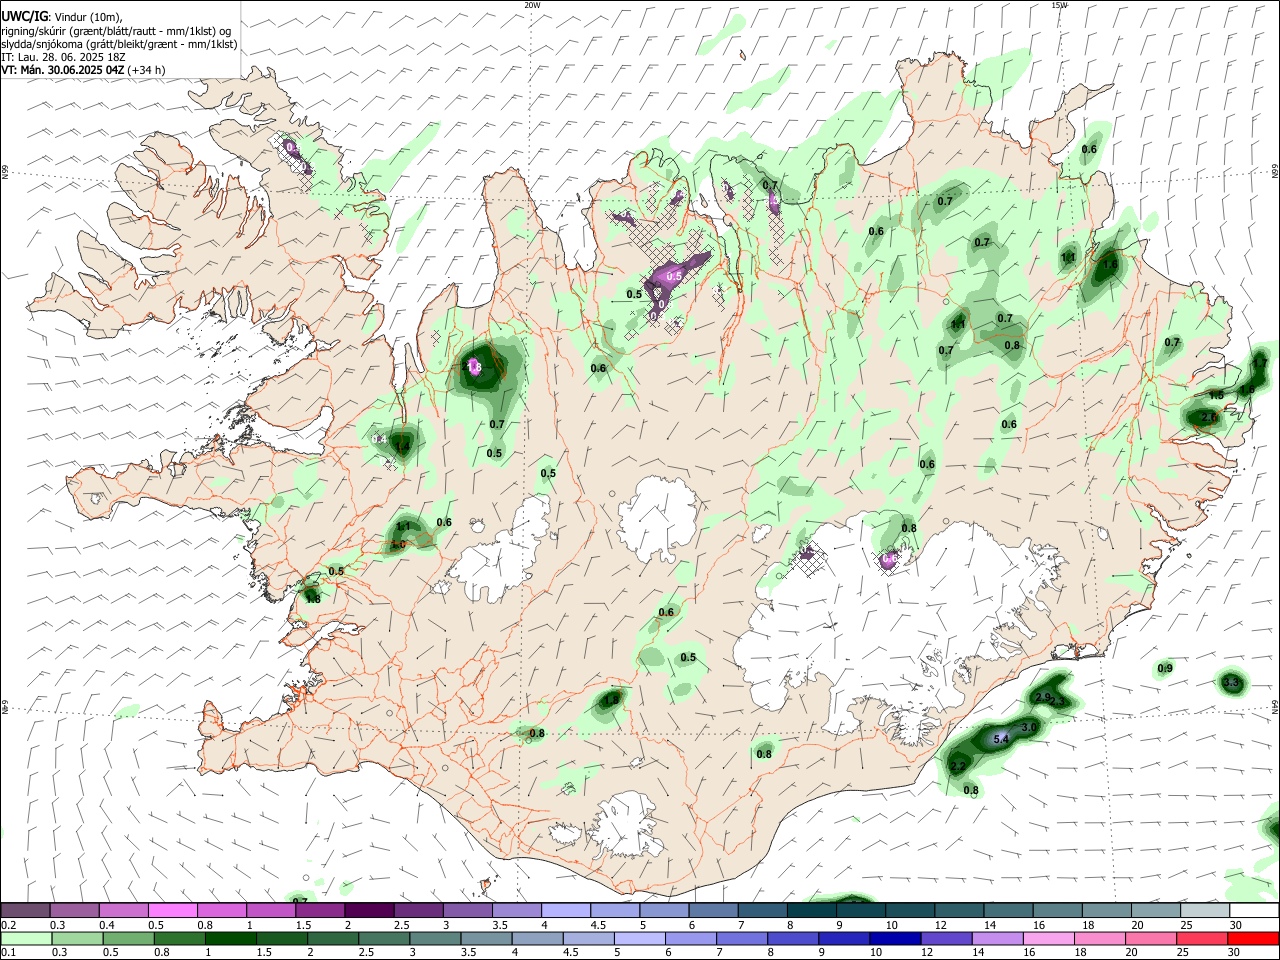Pick the lightest green rain swatch at 0.1
This screenshot has width=1280, height=960.
pos(25,938)
